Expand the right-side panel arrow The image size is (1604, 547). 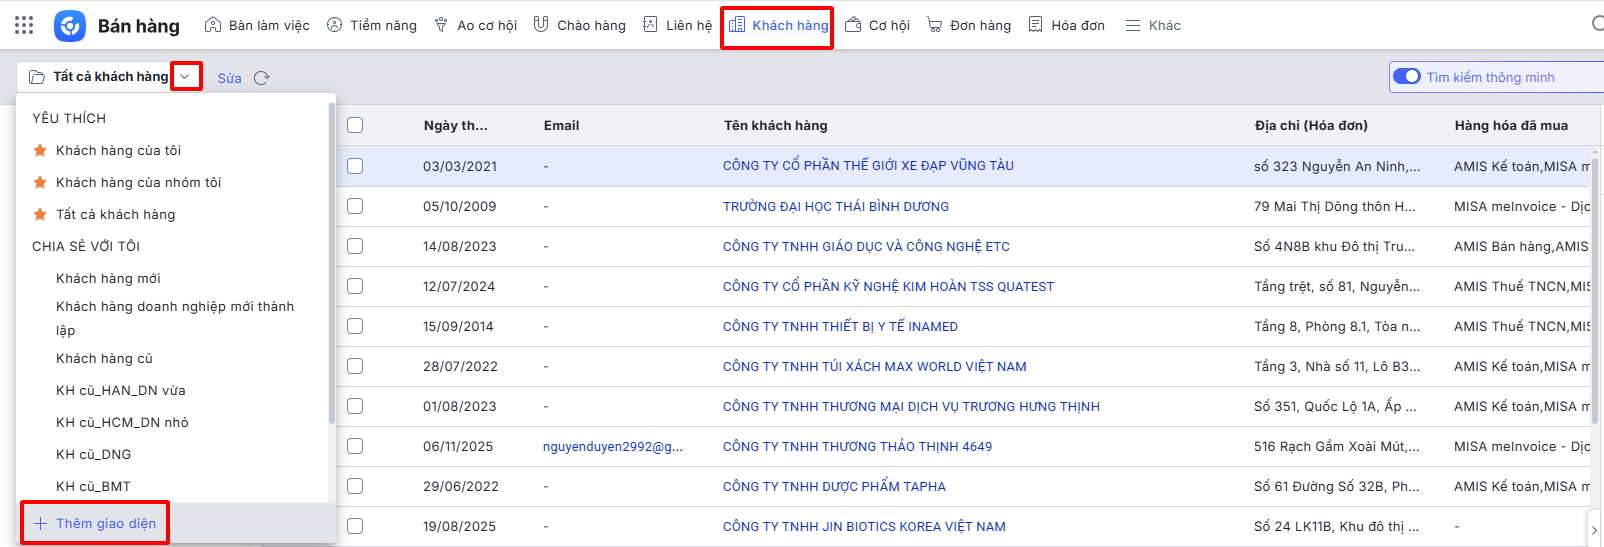[1594, 530]
